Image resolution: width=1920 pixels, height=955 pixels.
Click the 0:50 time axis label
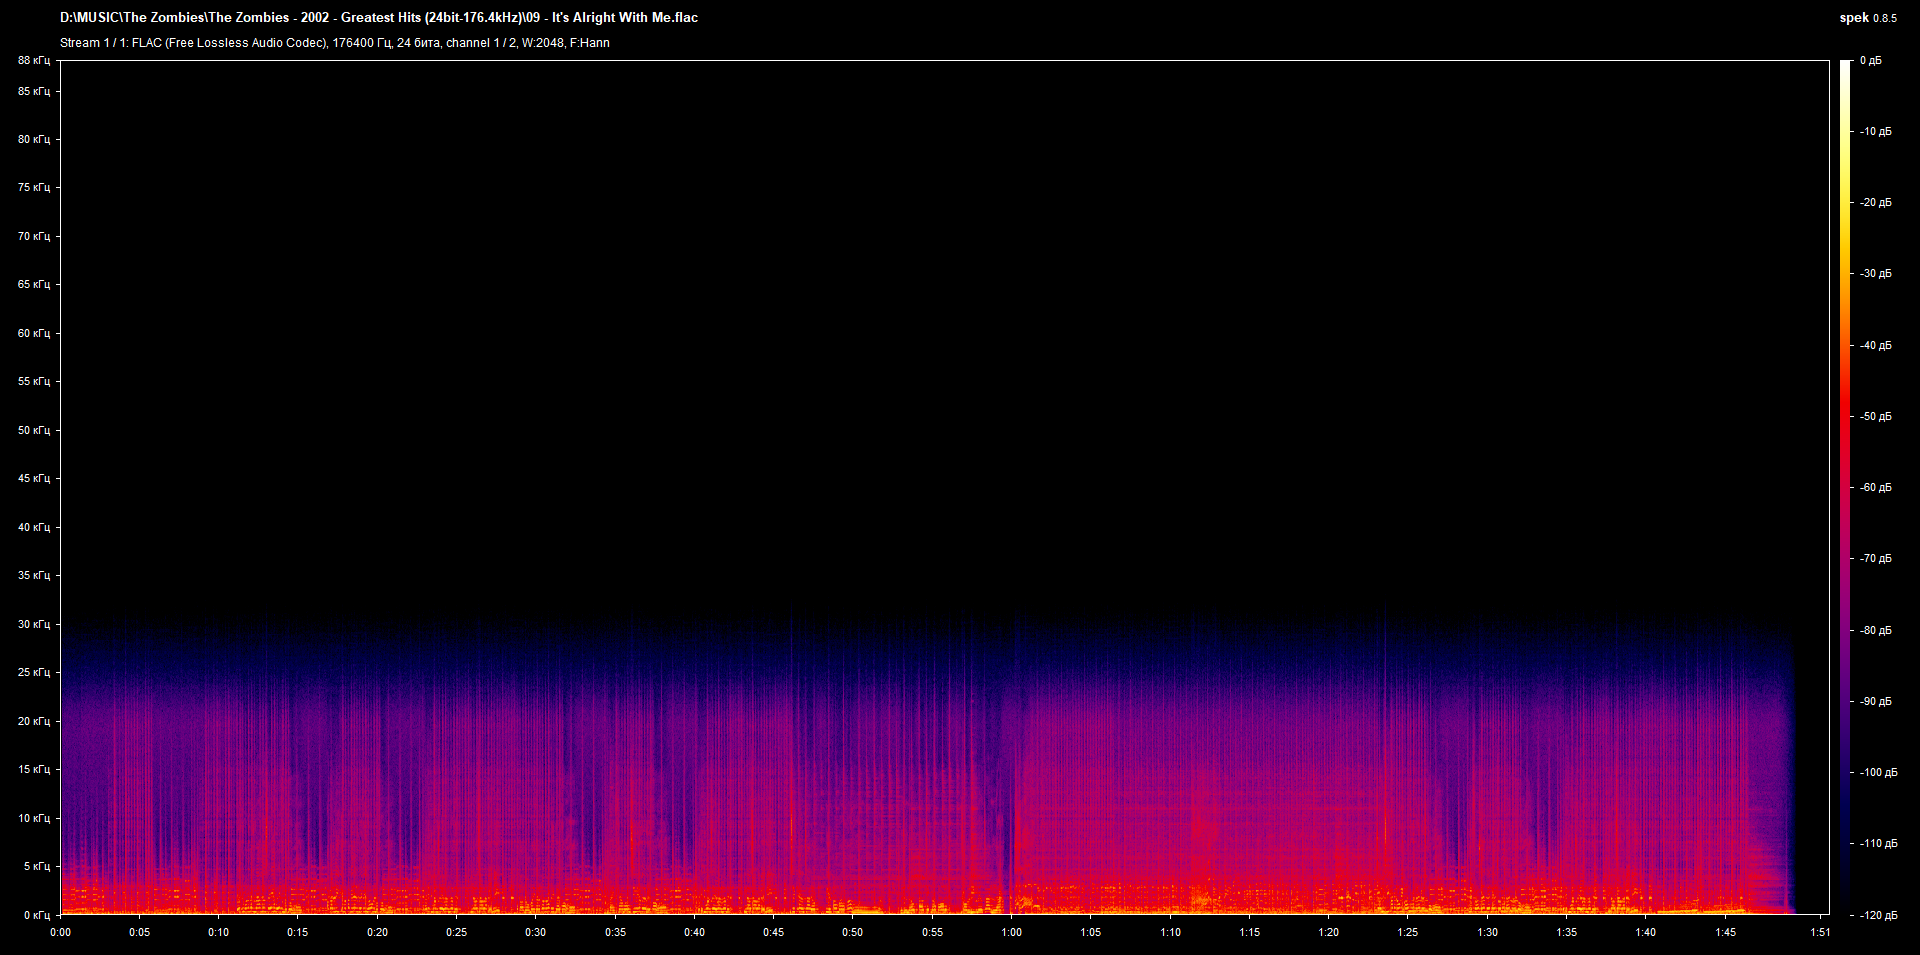(853, 932)
